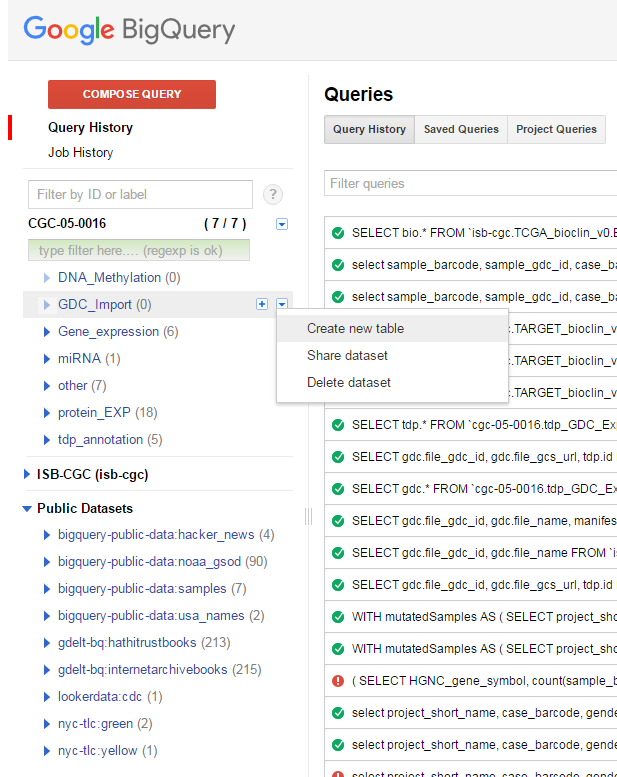Click the type filter here regexp field

[x=139, y=250]
